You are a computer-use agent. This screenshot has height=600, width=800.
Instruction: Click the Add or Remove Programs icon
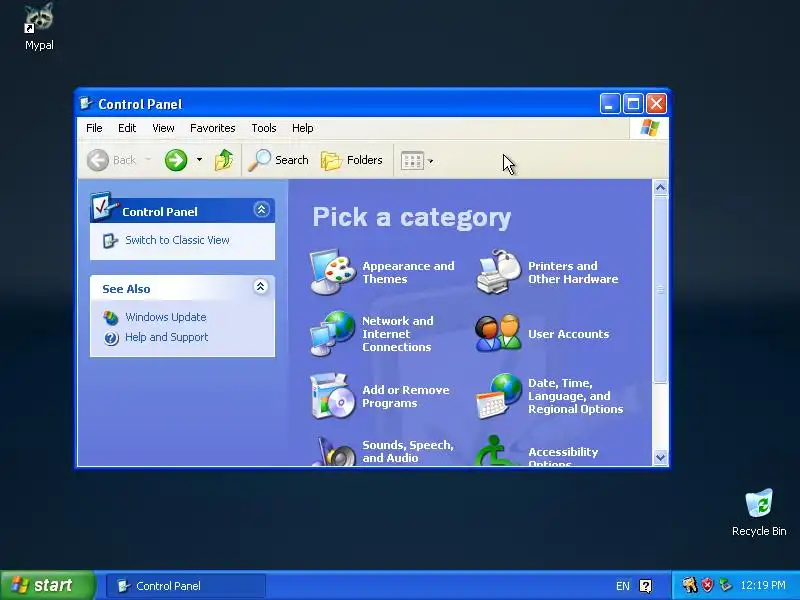[x=333, y=396]
